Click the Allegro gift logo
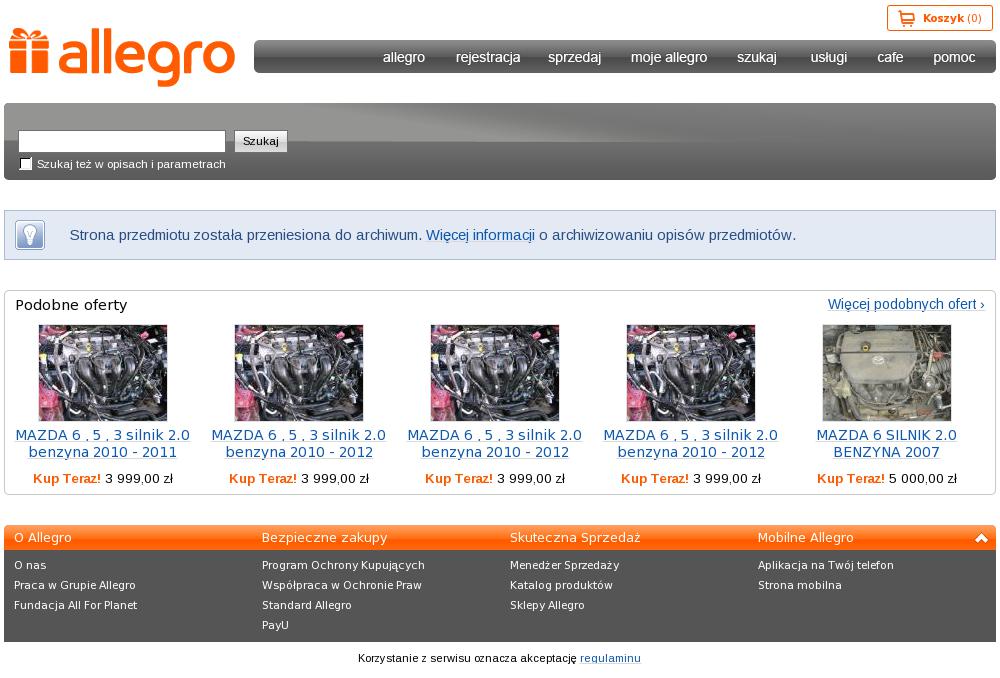Viewport: 1000px width, 678px height. click(x=121, y=56)
